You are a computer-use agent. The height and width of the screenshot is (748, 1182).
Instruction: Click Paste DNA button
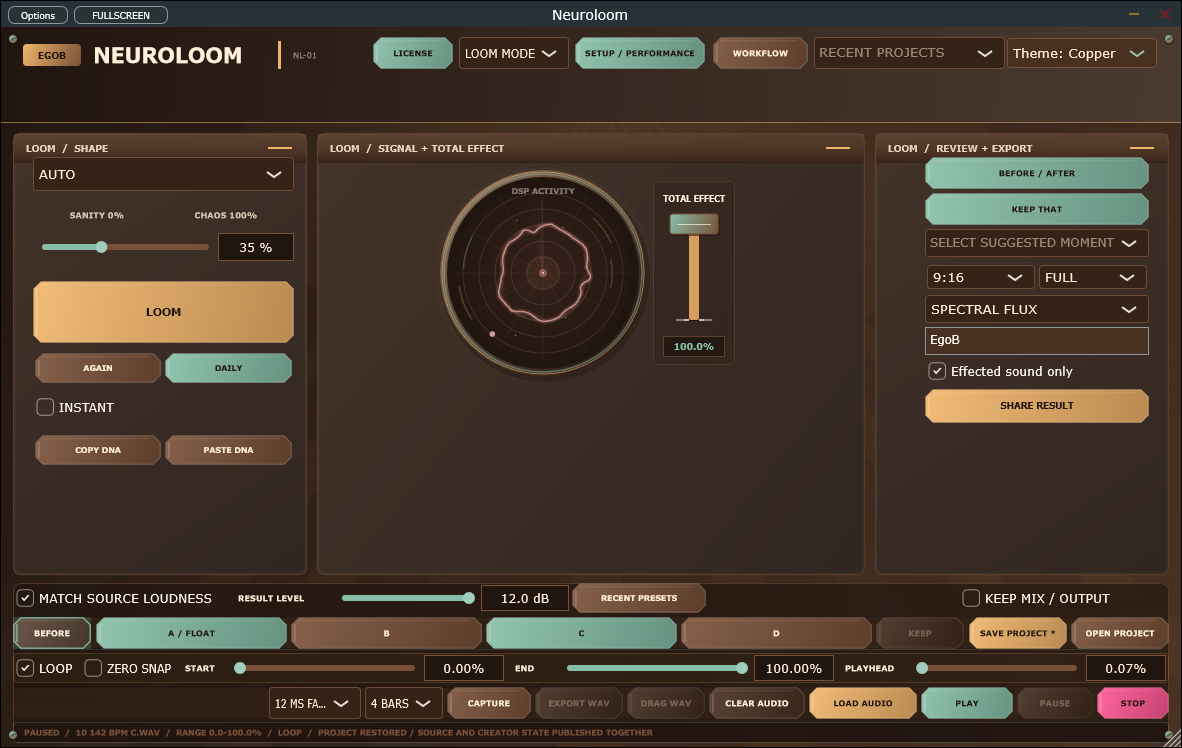pyautogui.click(x=228, y=449)
